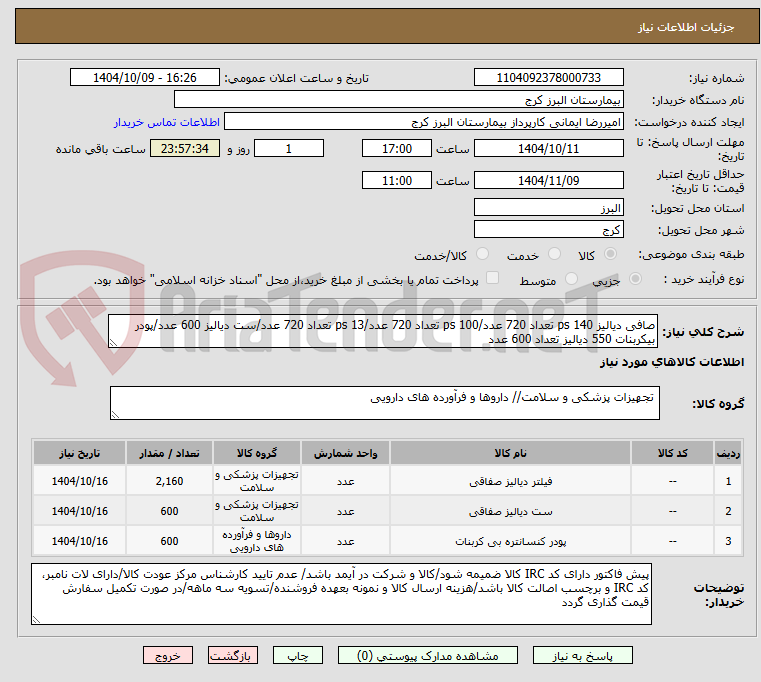The width and height of the screenshot is (761, 682).
Task: Click the داروها و فرآورده های دارویی cell
Action: coord(257,541)
